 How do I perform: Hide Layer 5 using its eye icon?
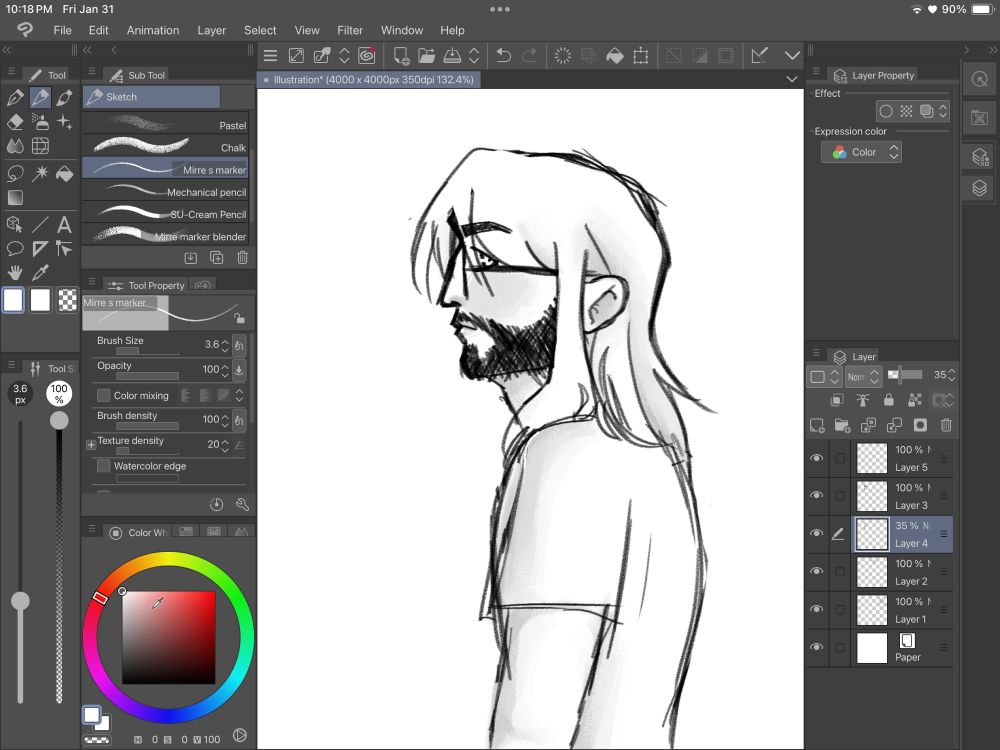(x=817, y=459)
